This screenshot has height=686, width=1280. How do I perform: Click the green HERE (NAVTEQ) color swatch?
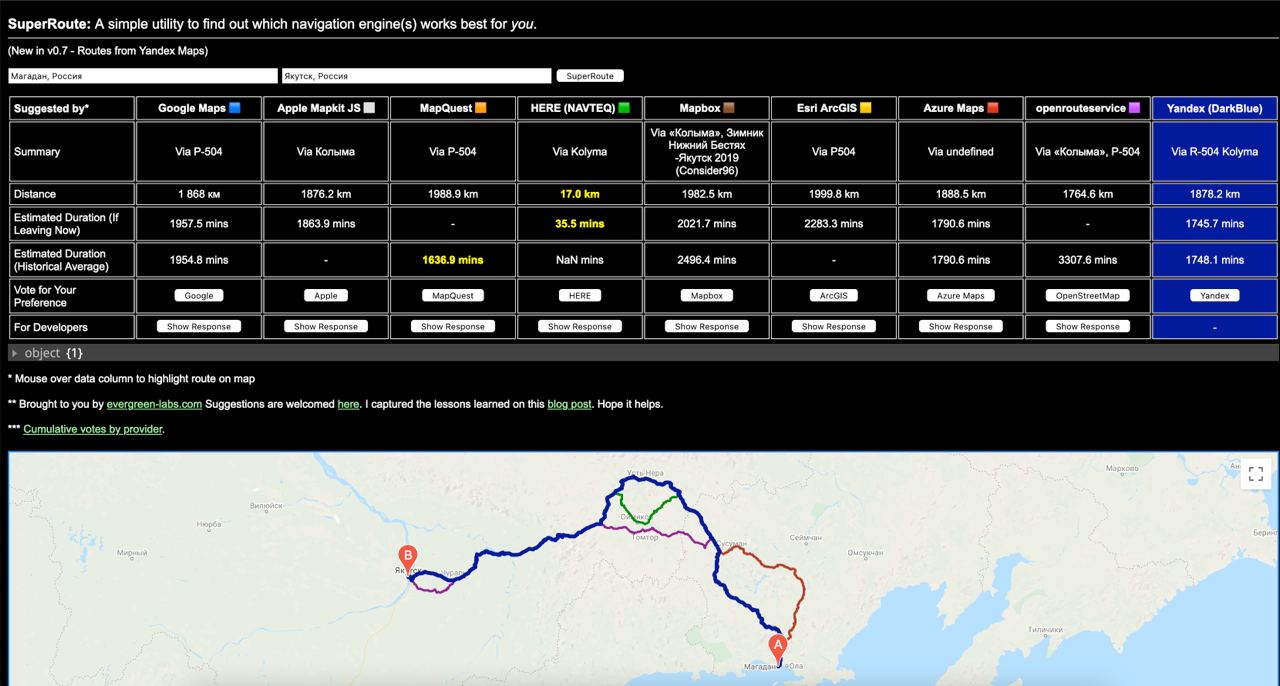point(624,108)
